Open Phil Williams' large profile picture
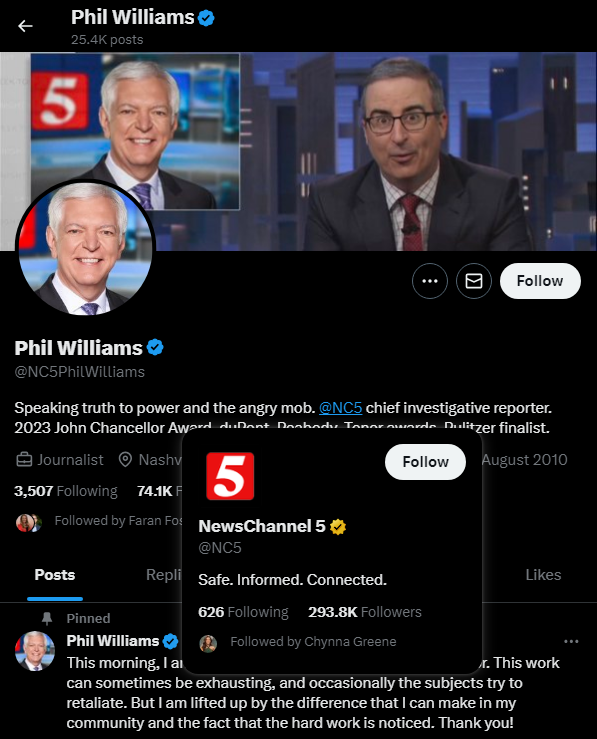 (85, 248)
